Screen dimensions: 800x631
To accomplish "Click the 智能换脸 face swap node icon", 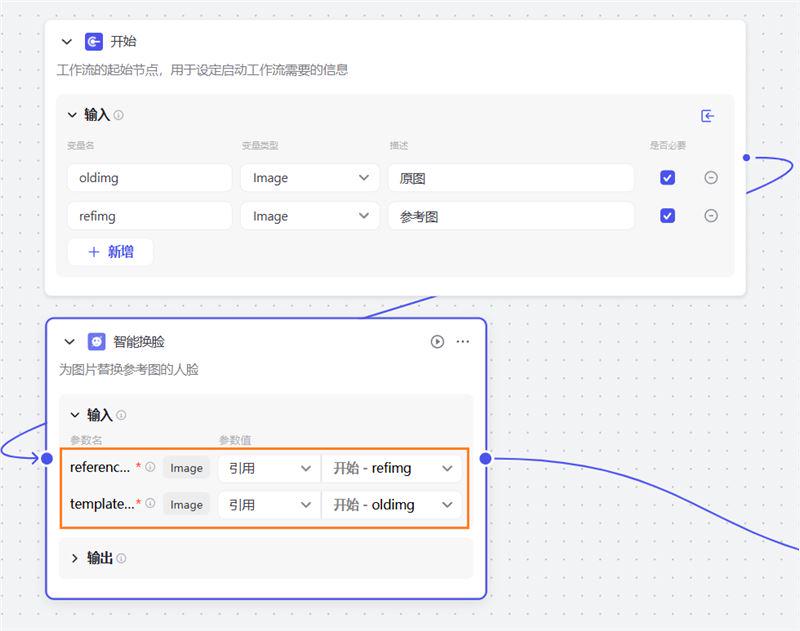I will coord(97,341).
